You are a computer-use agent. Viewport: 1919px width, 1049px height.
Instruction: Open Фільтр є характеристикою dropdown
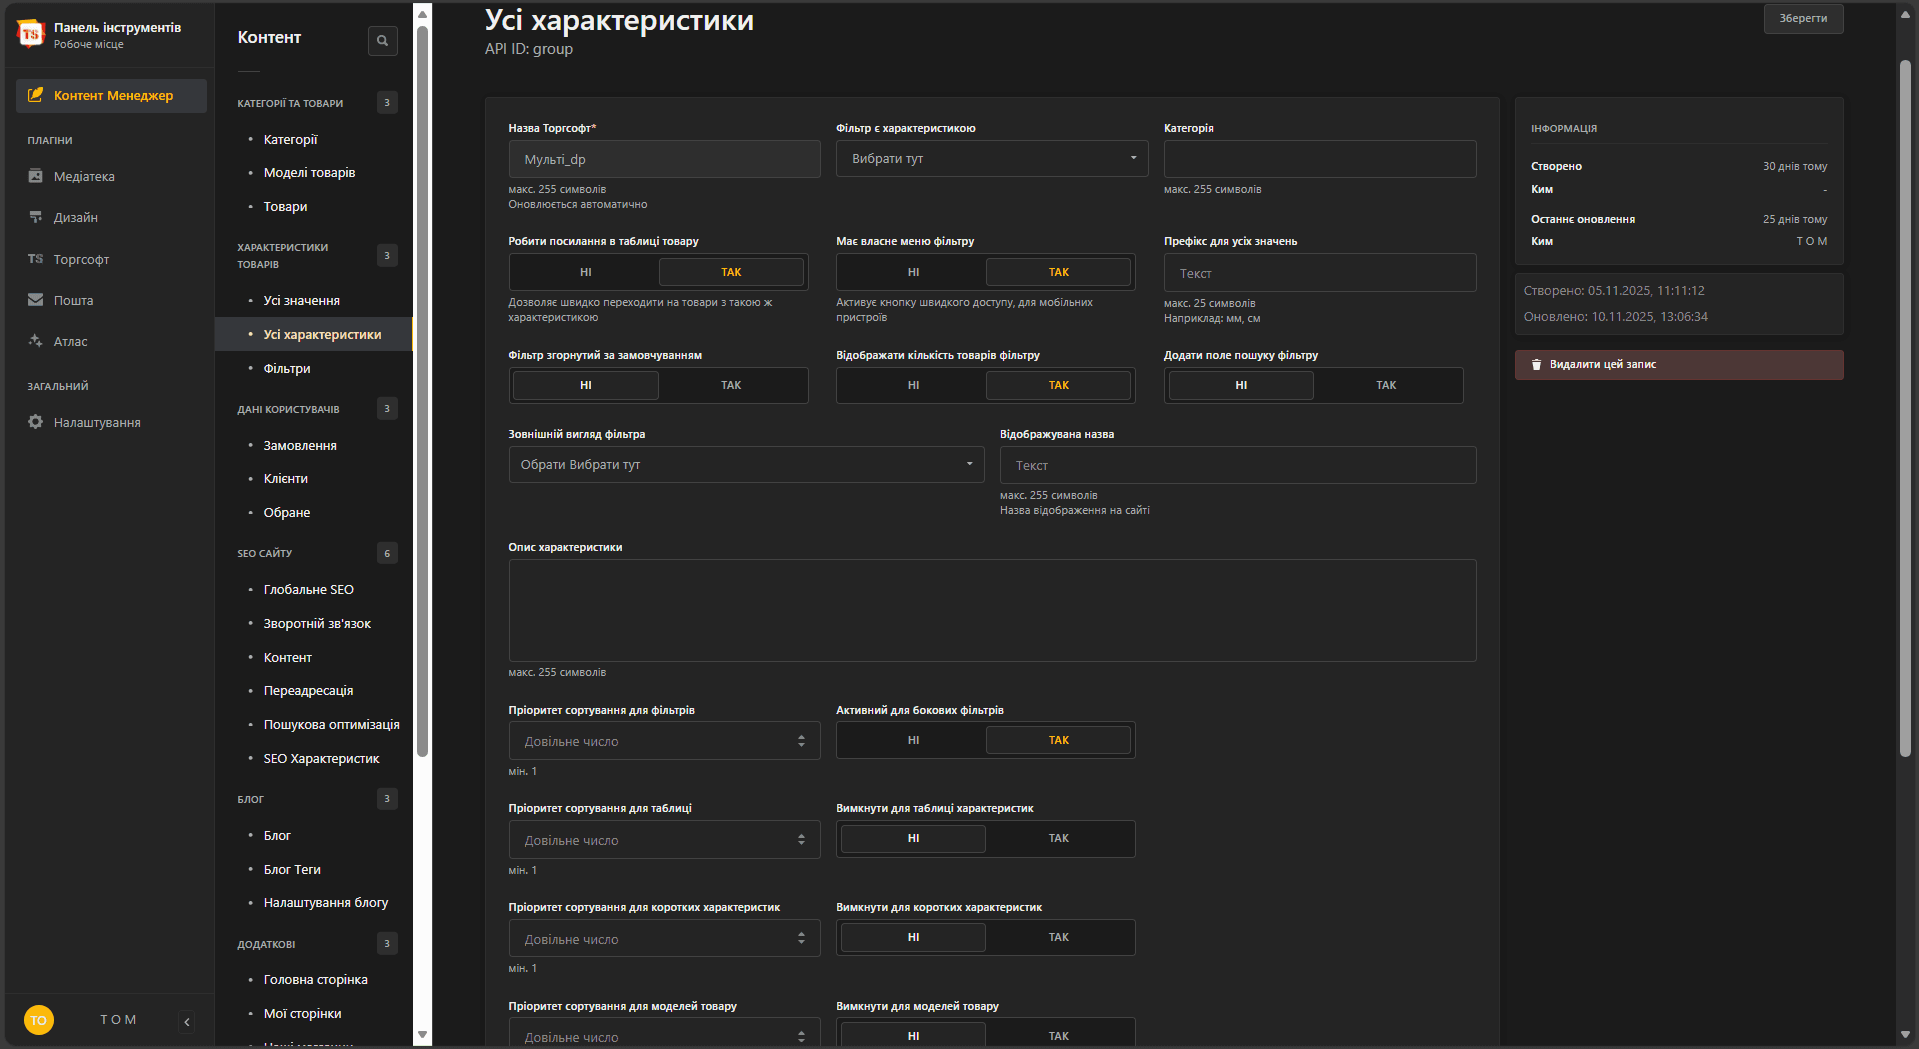pos(991,159)
